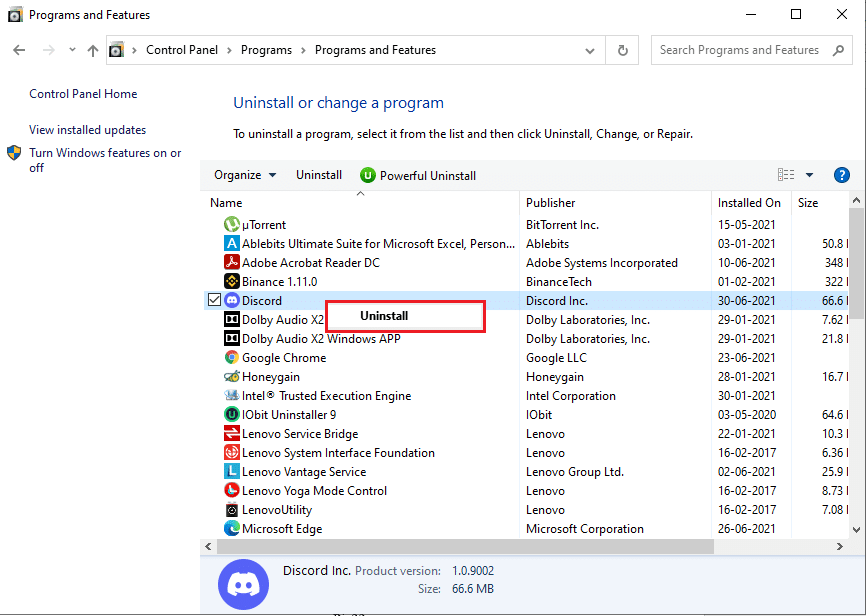The image size is (866, 616).
Task: Click the Binance 1.11.0 icon
Action: coord(232,282)
